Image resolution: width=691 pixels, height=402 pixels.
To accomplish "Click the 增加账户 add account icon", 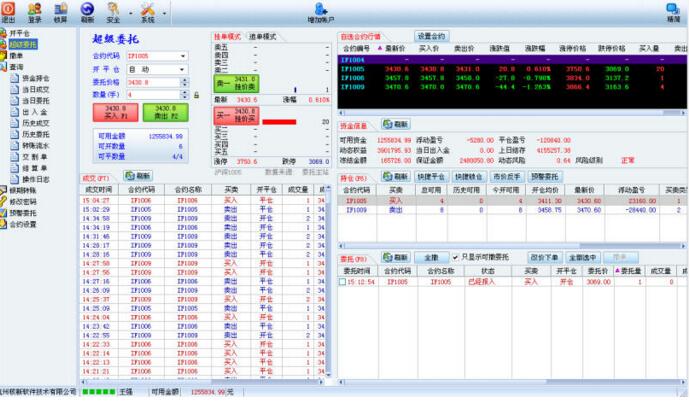I will click(x=322, y=11).
